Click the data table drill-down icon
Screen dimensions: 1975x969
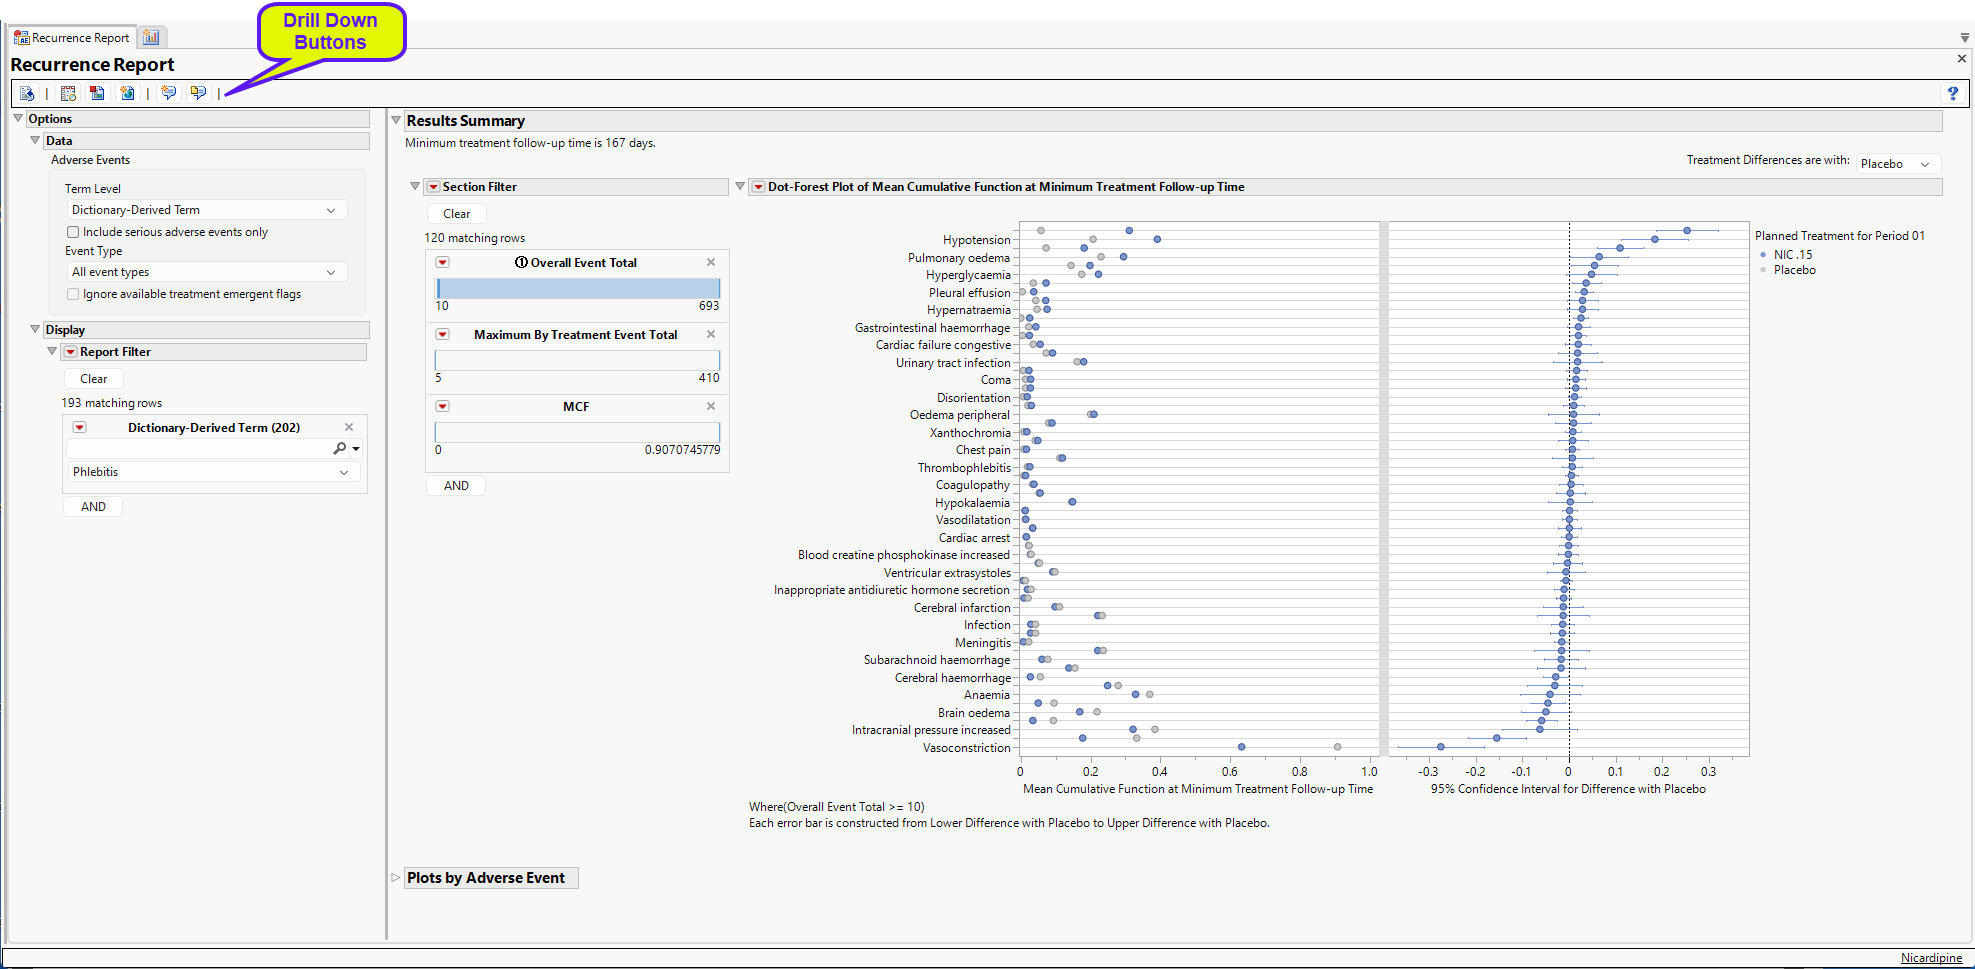pyautogui.click(x=67, y=92)
